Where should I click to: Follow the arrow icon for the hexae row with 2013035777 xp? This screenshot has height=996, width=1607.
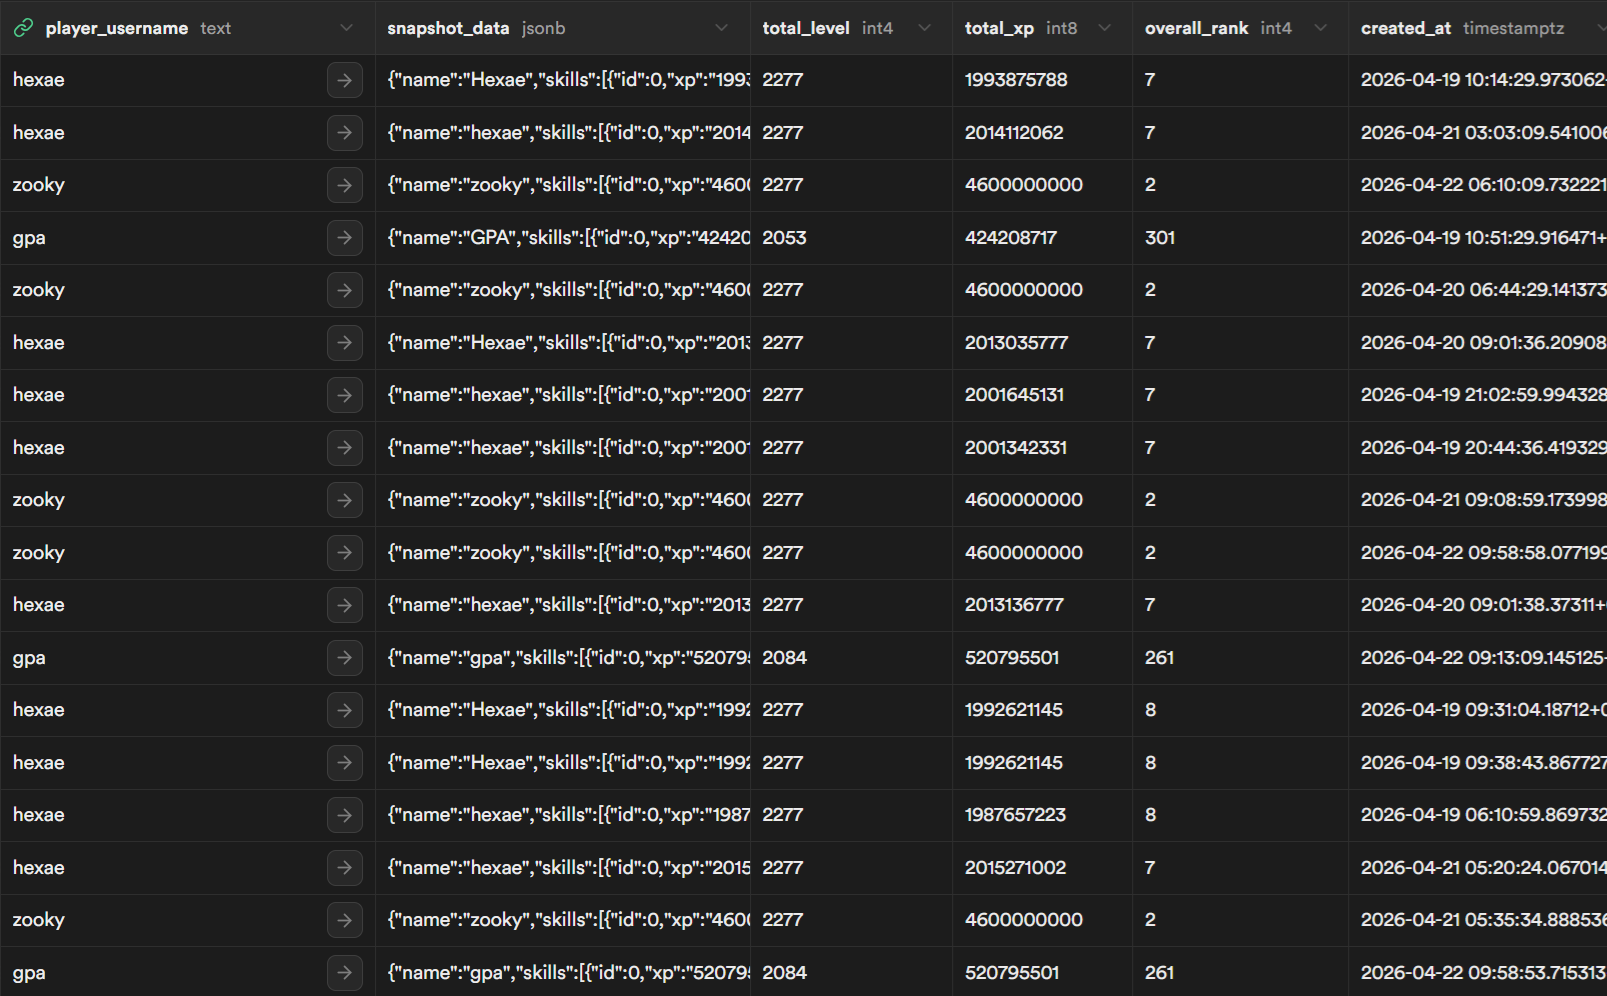tap(345, 343)
